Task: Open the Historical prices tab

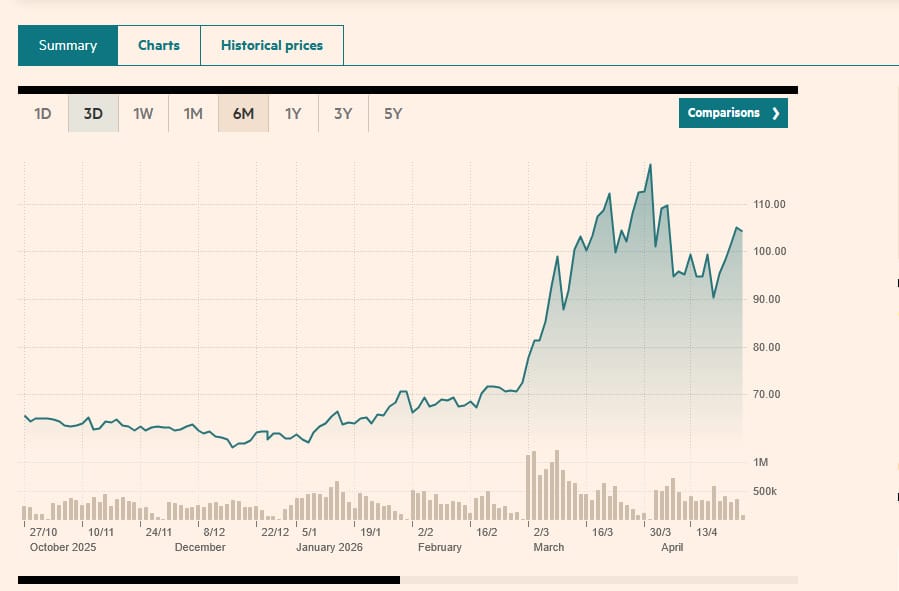Action: click(271, 46)
